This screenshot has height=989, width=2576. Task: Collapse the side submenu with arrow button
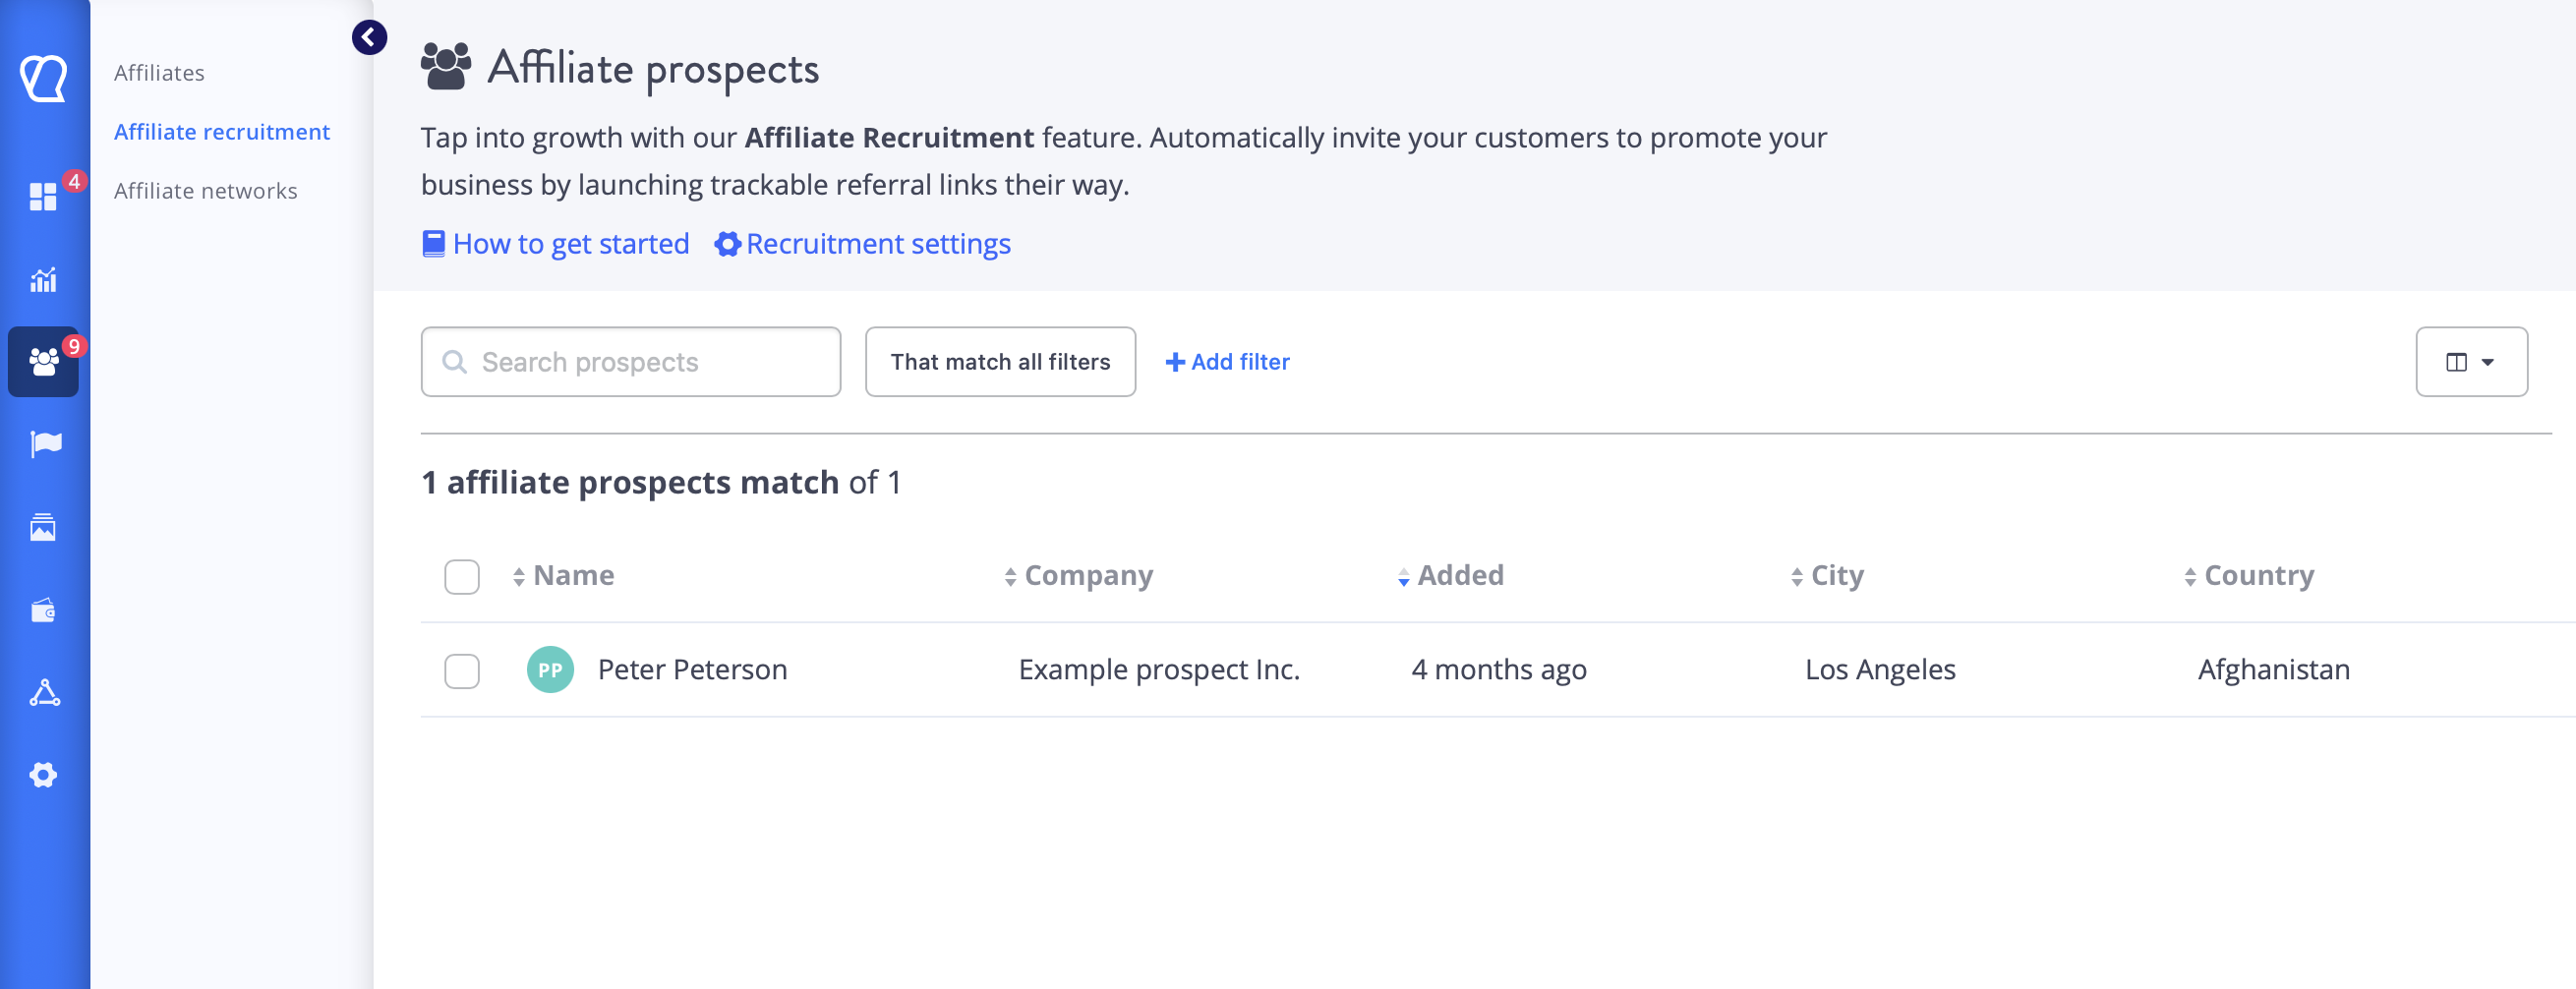point(369,38)
